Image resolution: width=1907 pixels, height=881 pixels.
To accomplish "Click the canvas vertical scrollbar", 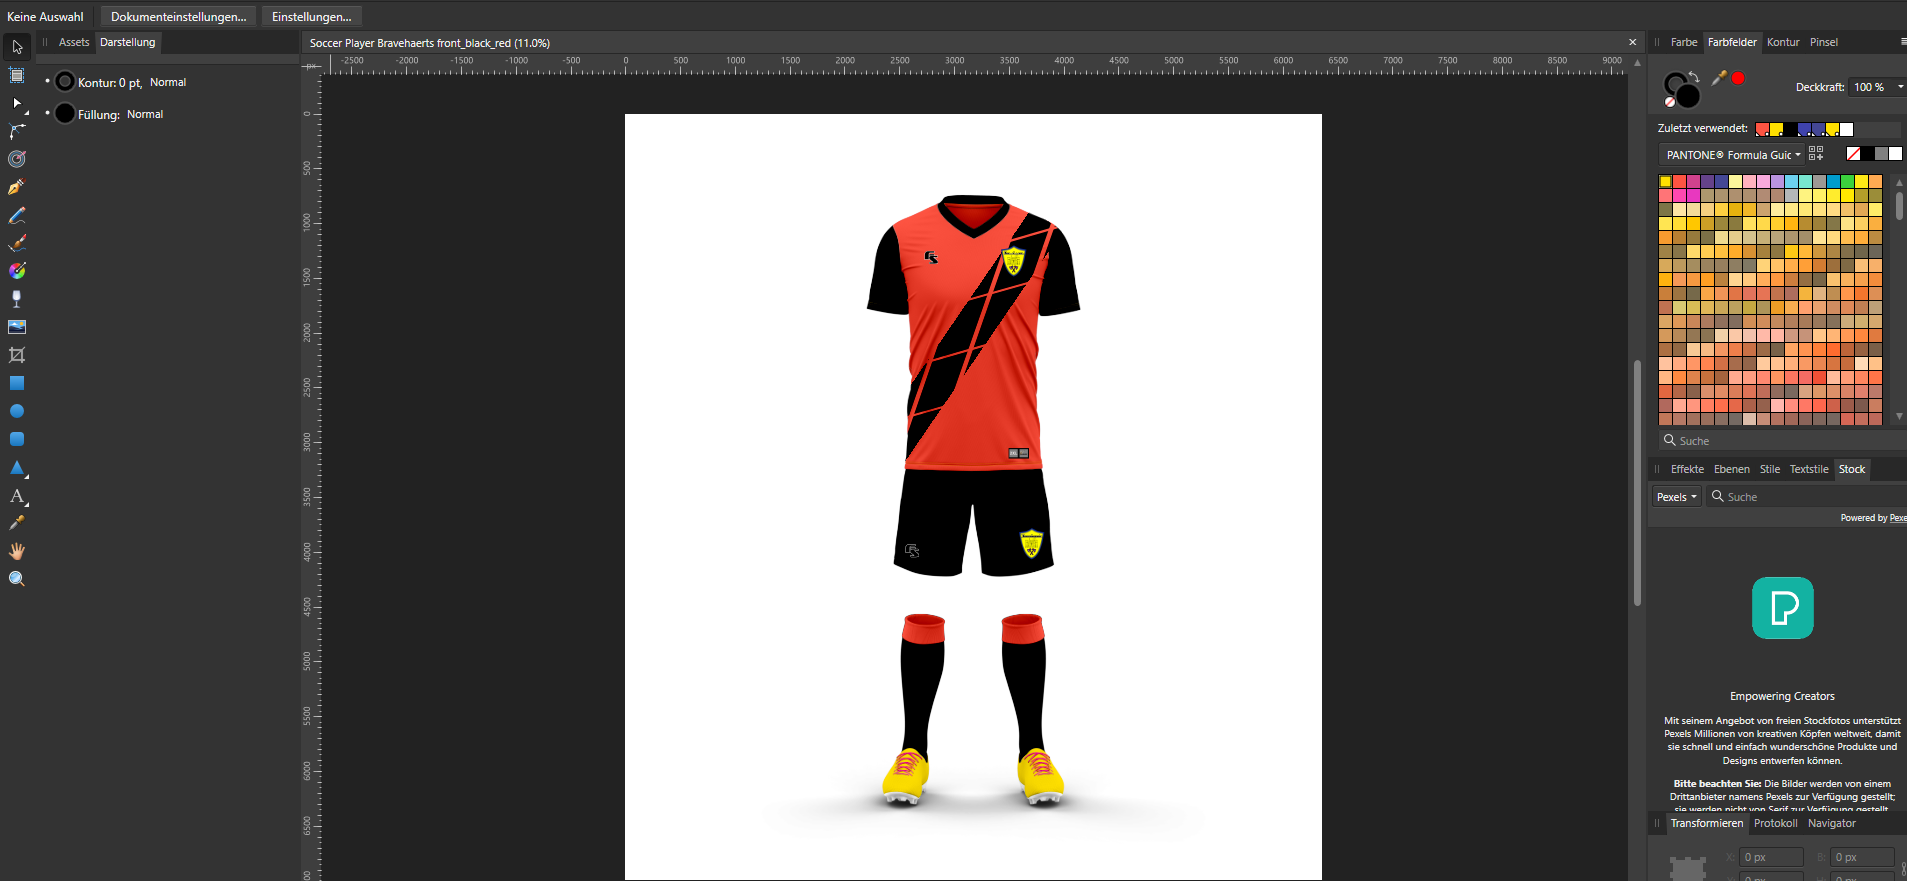I will tap(1637, 482).
